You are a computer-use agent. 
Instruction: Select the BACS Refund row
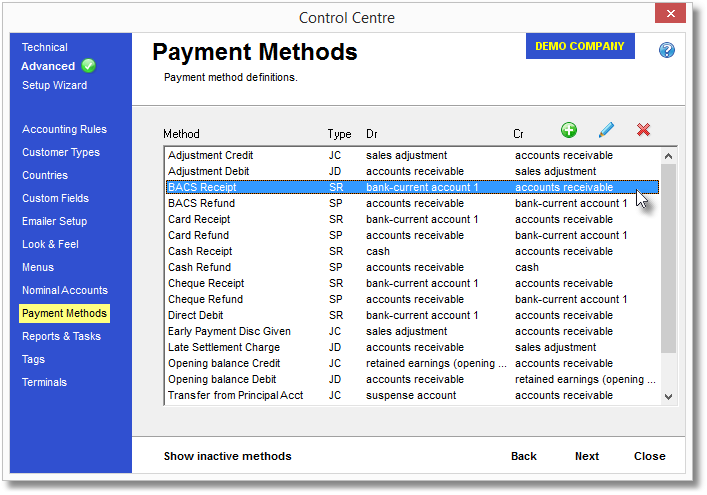(x=413, y=203)
